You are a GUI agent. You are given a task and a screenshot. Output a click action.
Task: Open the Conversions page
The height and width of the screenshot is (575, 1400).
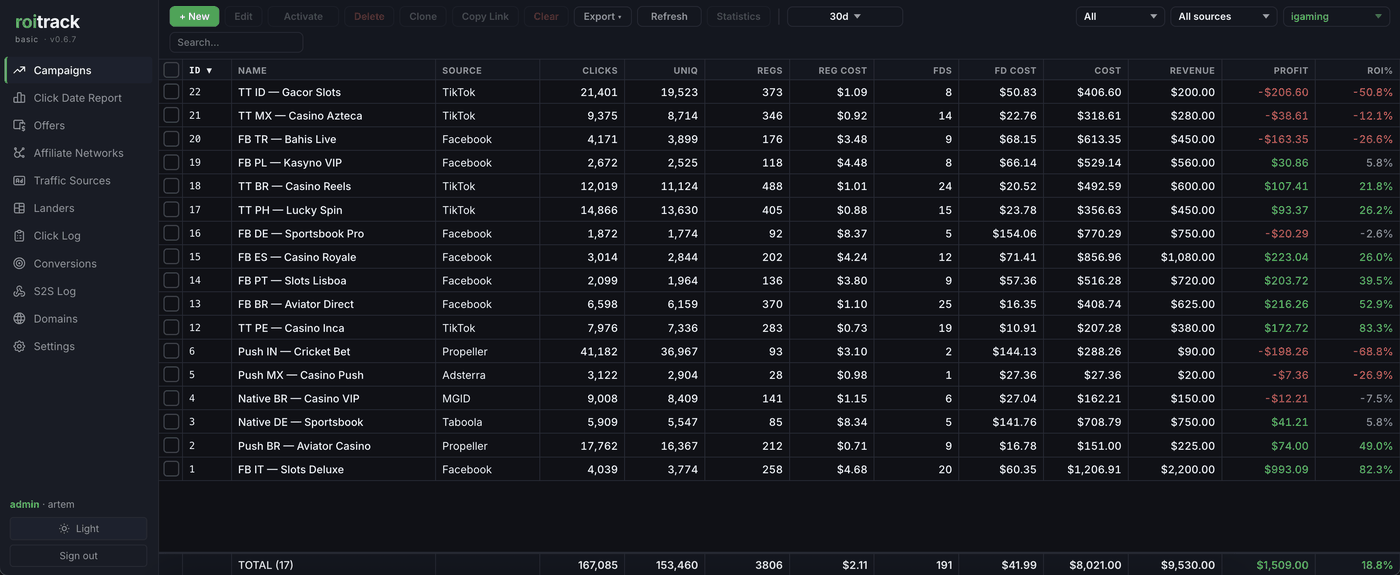(x=79, y=264)
